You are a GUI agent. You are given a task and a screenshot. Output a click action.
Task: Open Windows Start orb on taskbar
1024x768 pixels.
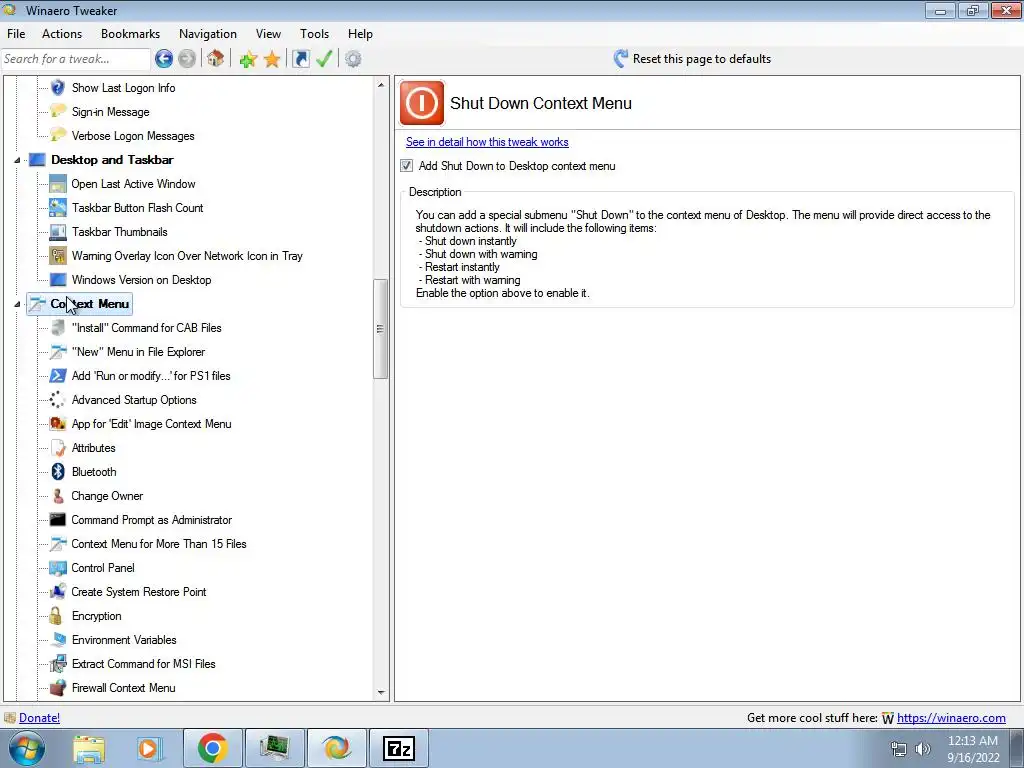pos(27,748)
